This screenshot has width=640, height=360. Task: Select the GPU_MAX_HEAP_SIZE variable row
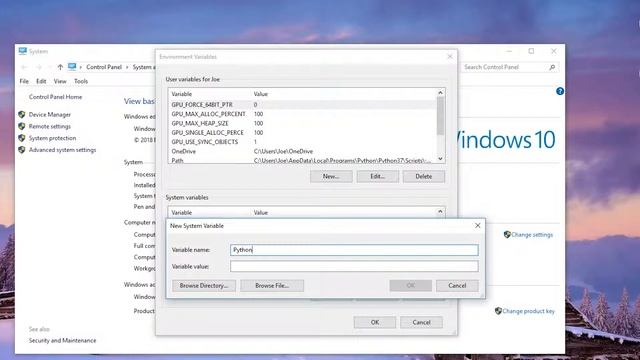[x=302, y=123]
